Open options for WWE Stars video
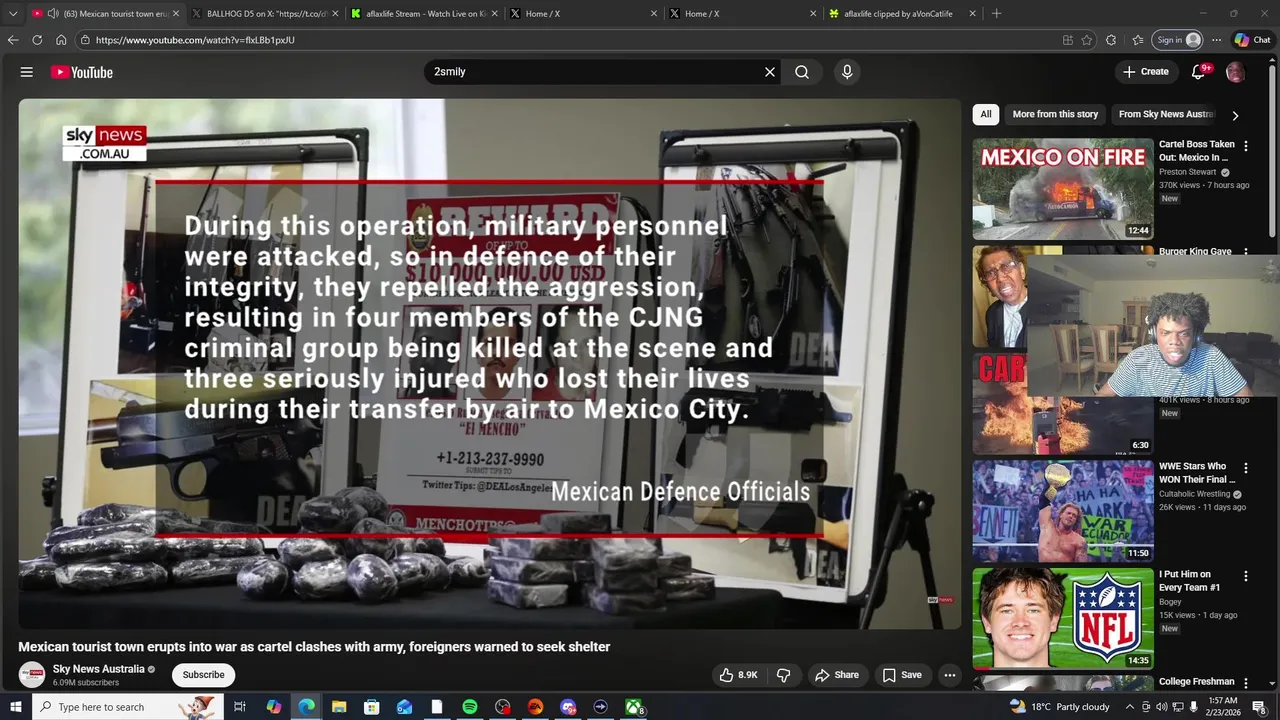The image size is (1280, 720). pos(1246,468)
